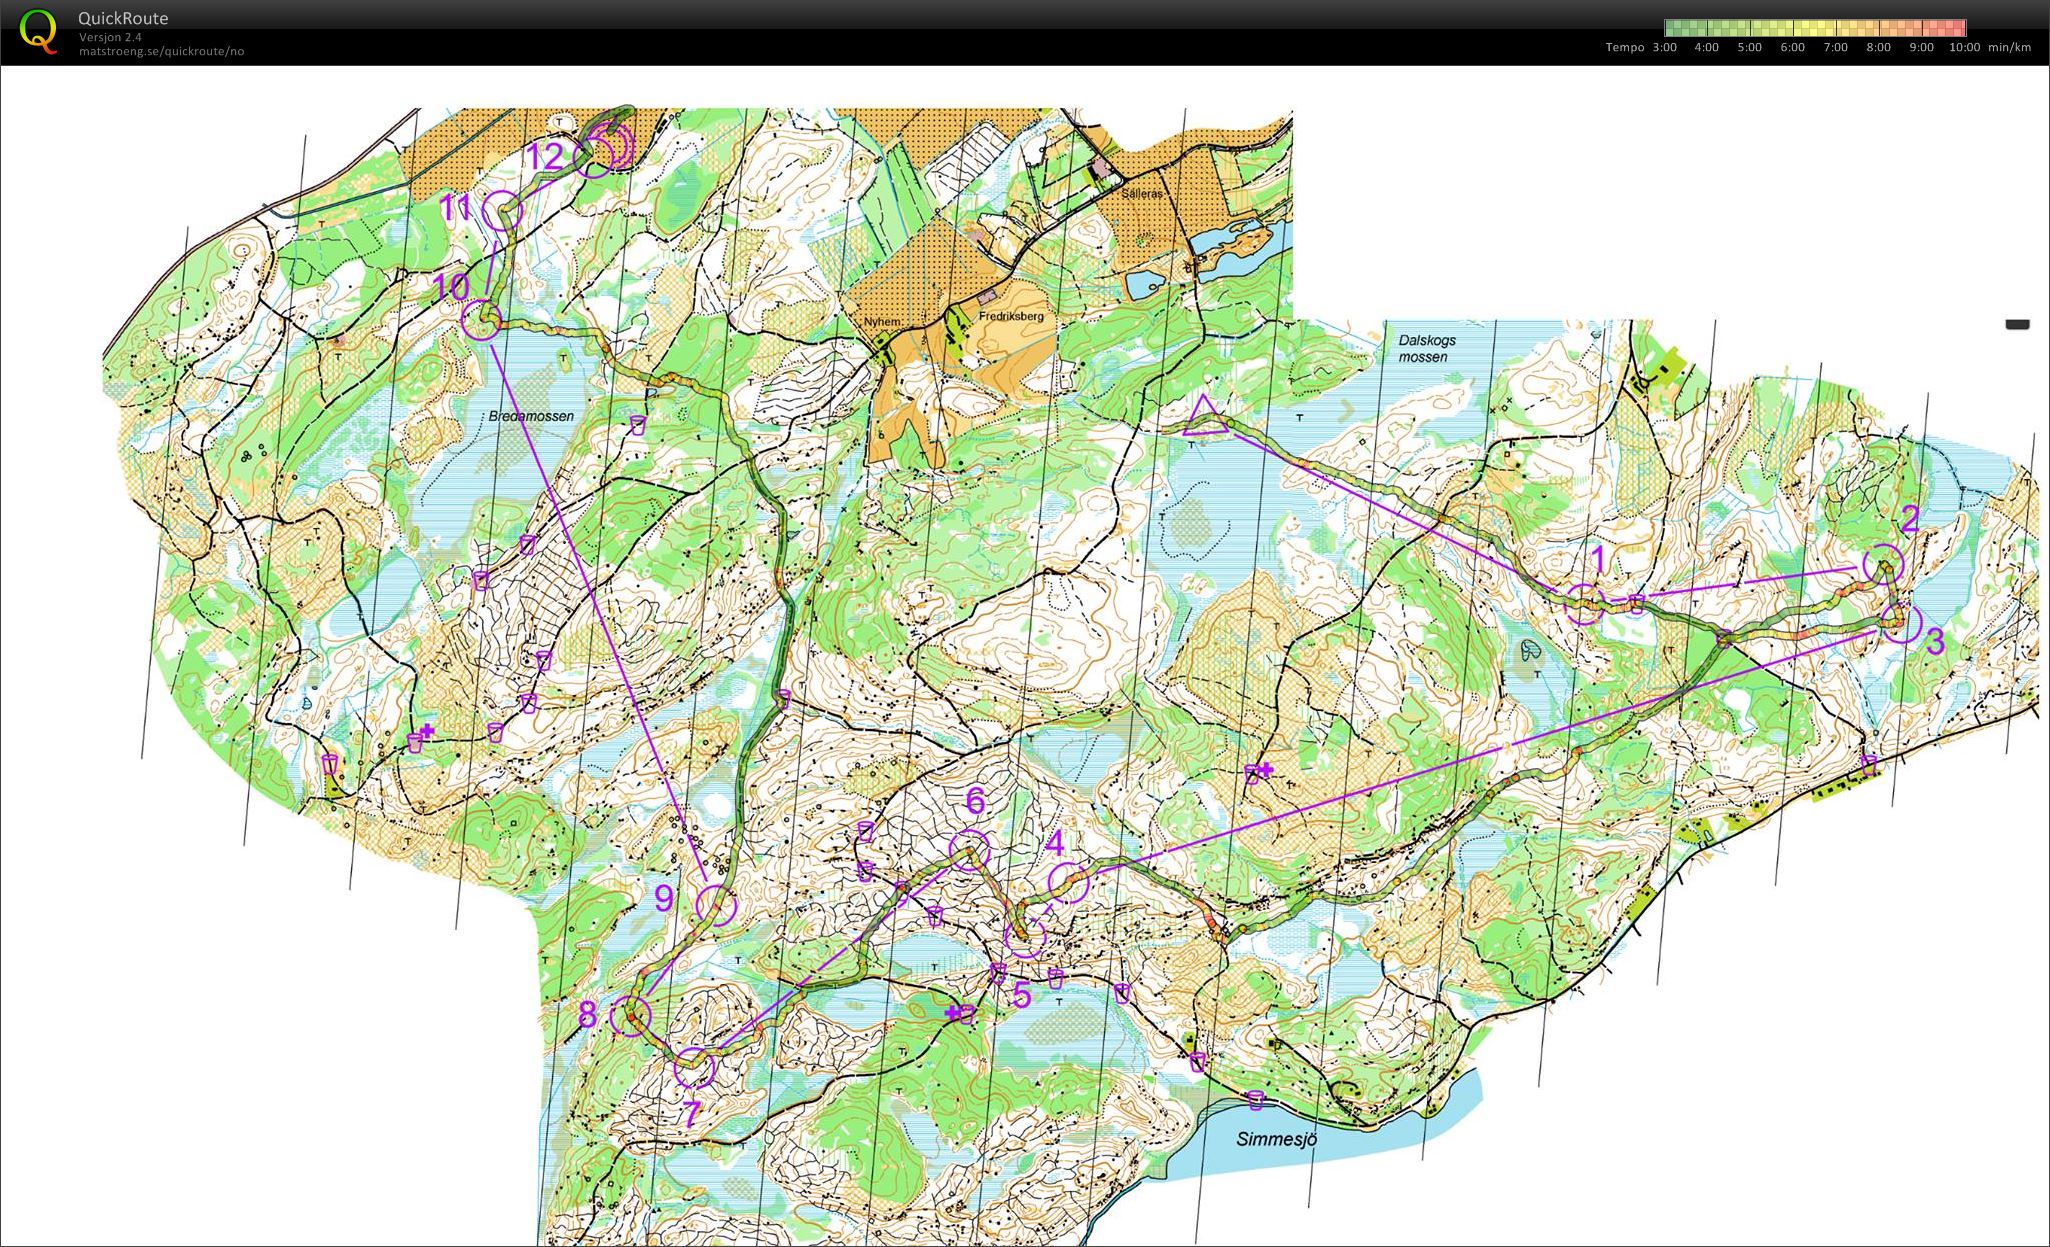Click the Versjon 2.4 text
The image size is (2050, 1247).
(110, 37)
